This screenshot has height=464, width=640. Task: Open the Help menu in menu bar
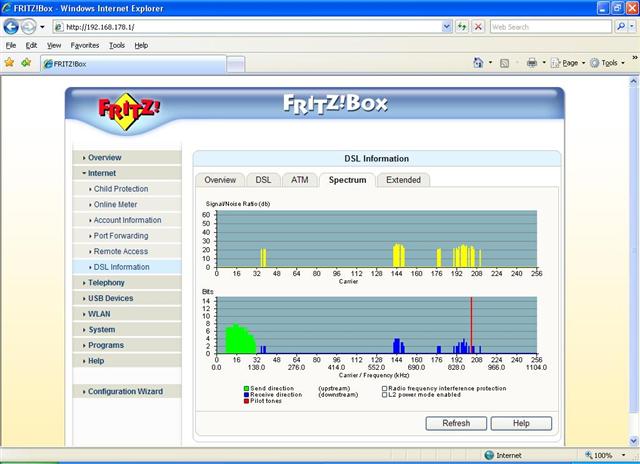pos(141,45)
